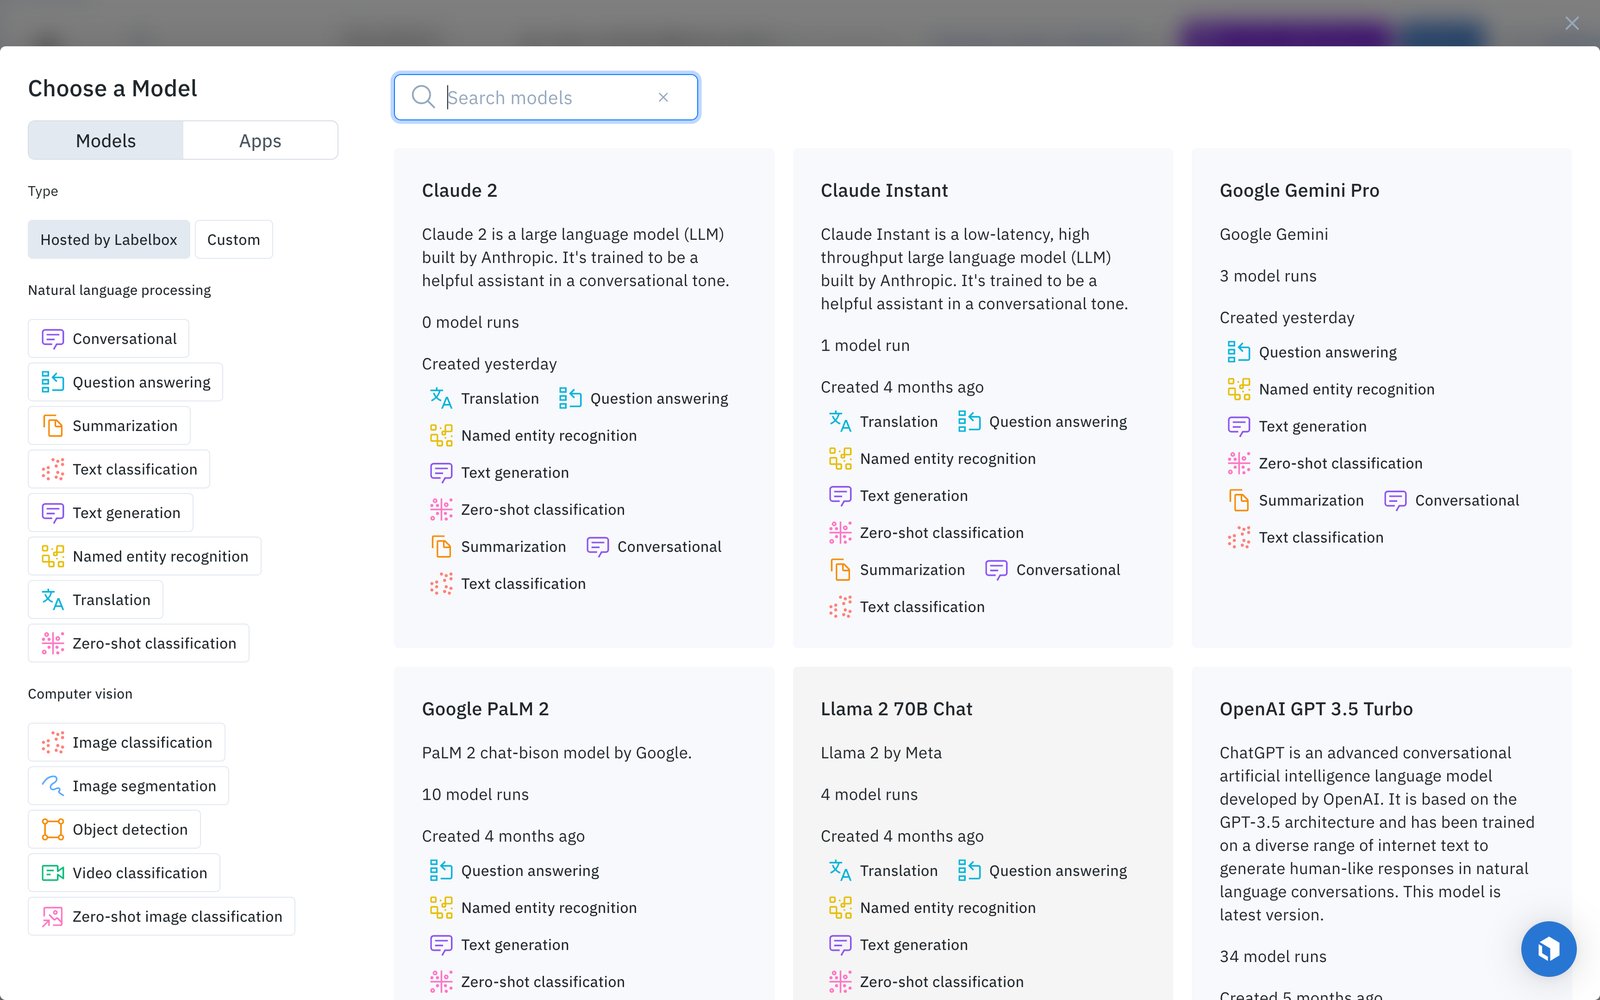Click the search magnifier icon
This screenshot has width=1600, height=1000.
point(423,97)
